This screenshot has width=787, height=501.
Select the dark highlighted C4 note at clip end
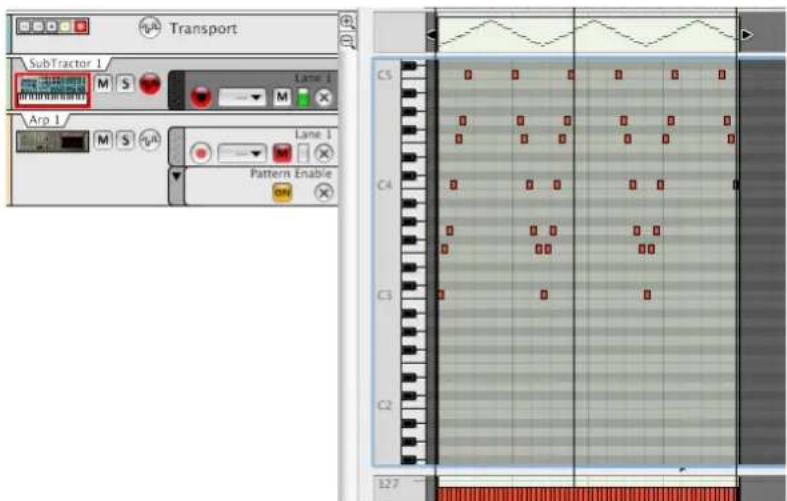click(x=736, y=185)
